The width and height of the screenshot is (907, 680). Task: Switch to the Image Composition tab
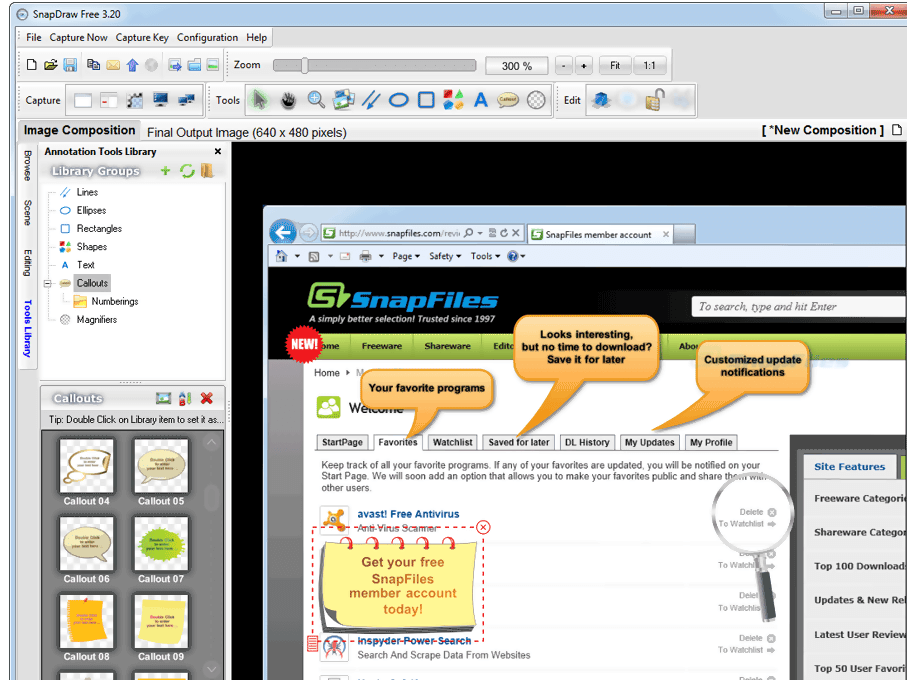(x=79, y=130)
